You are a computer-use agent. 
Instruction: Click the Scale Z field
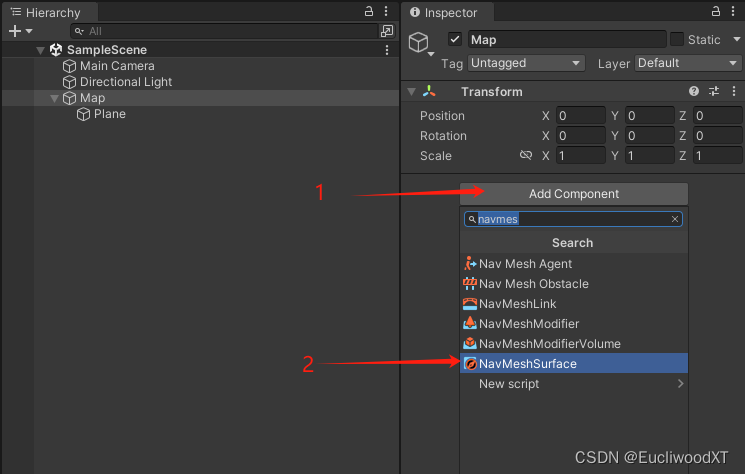(x=717, y=156)
